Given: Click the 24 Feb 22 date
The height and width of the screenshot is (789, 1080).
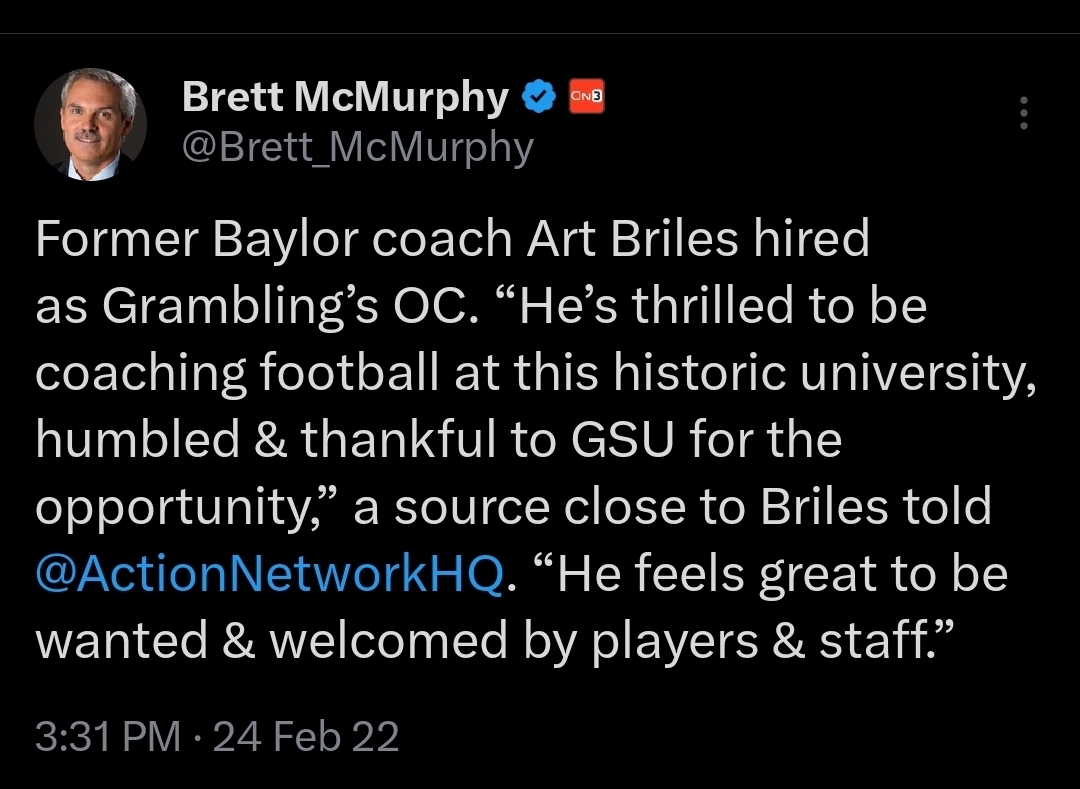Looking at the screenshot, I should point(306,737).
